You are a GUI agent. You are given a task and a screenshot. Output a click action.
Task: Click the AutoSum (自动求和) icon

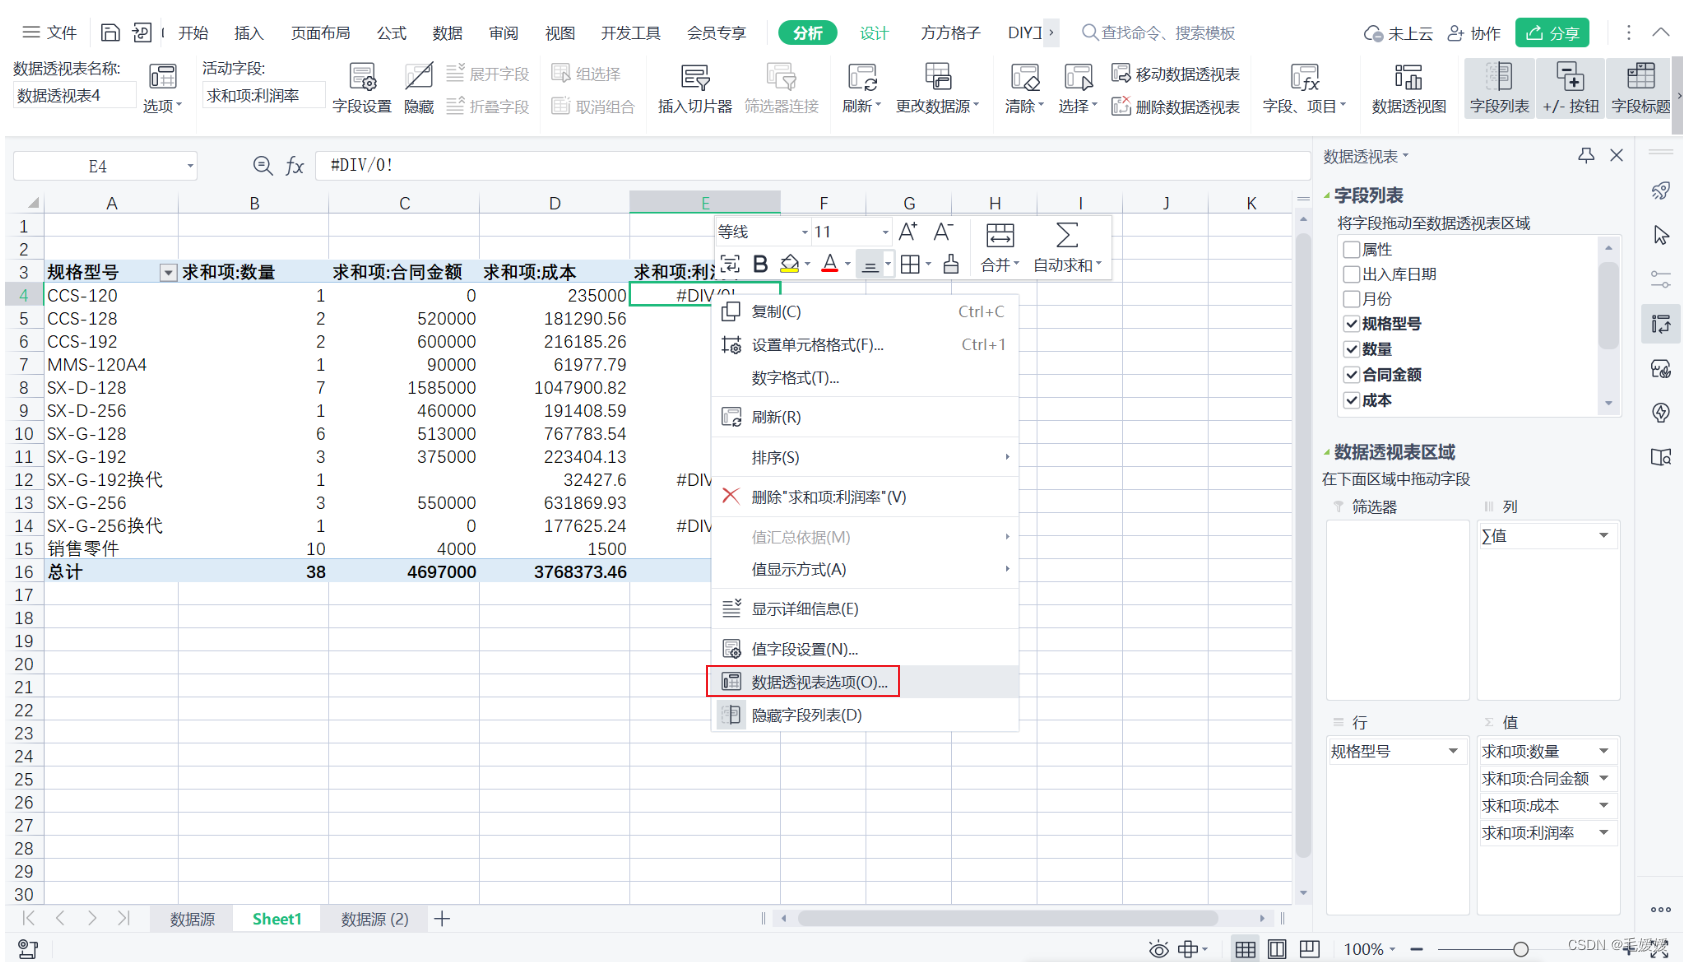coord(1067,235)
